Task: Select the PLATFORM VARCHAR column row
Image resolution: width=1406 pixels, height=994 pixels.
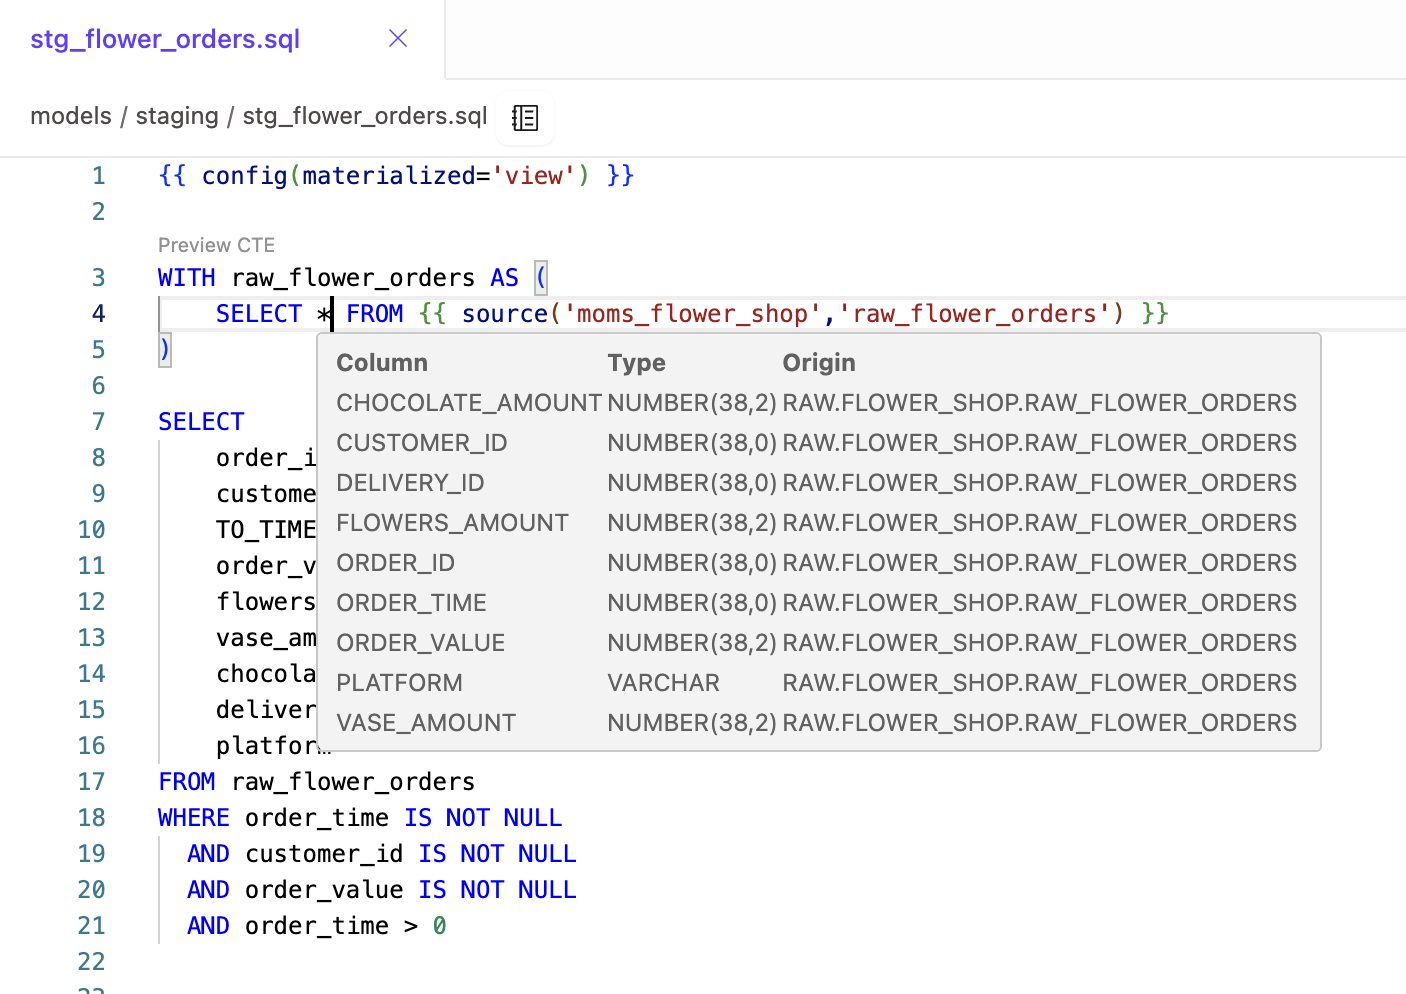Action: (399, 682)
